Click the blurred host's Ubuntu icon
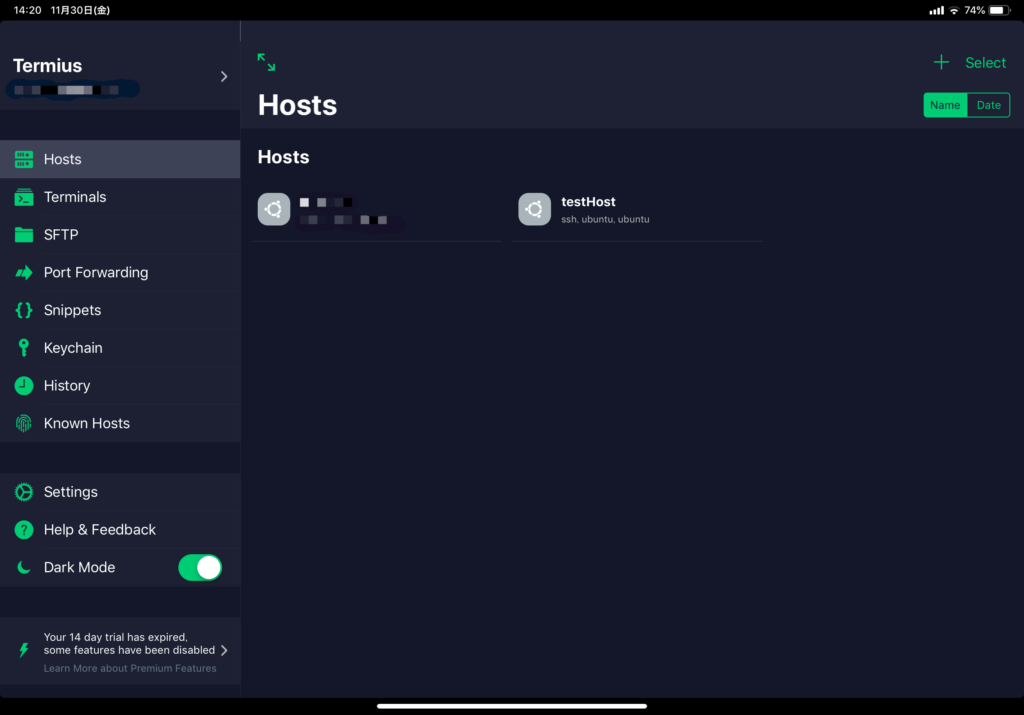The height and width of the screenshot is (715, 1024). point(274,209)
